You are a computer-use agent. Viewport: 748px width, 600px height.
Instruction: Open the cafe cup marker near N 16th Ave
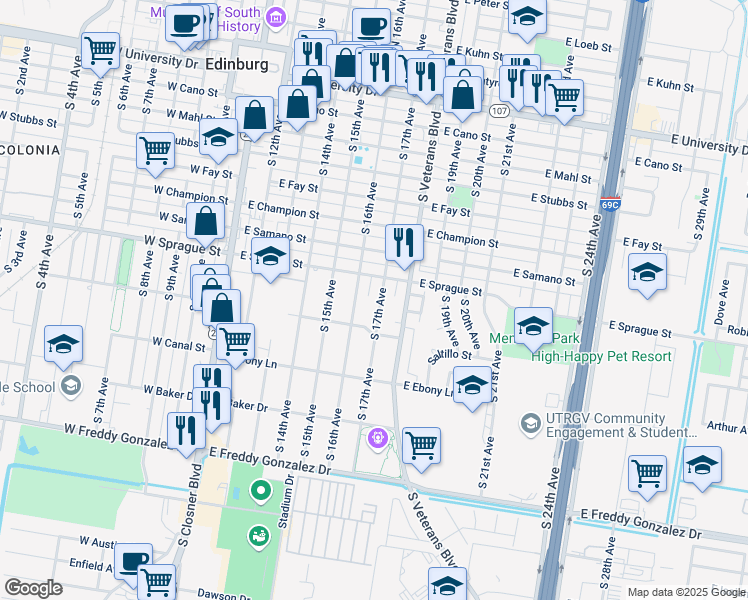point(371,28)
